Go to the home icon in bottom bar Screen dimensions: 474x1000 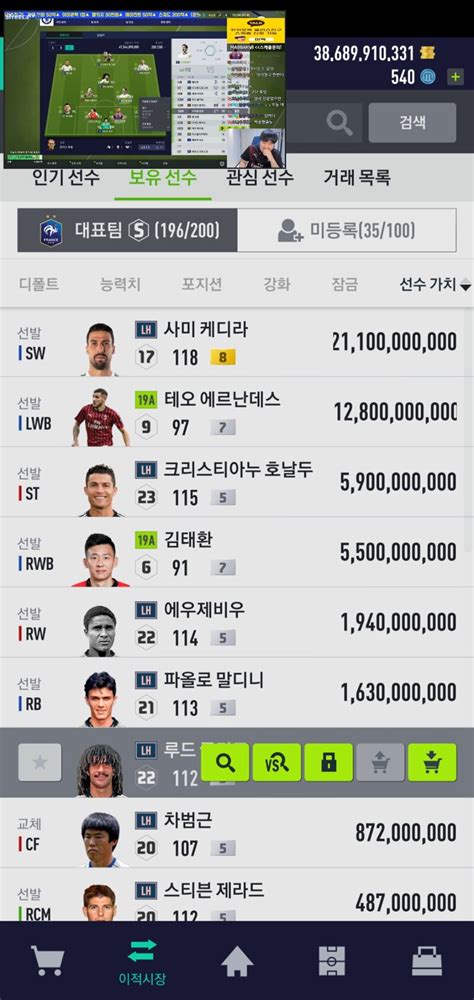click(x=237, y=960)
